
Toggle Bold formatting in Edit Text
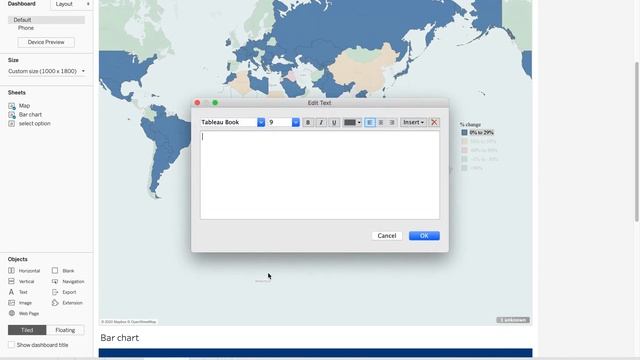click(x=308, y=122)
